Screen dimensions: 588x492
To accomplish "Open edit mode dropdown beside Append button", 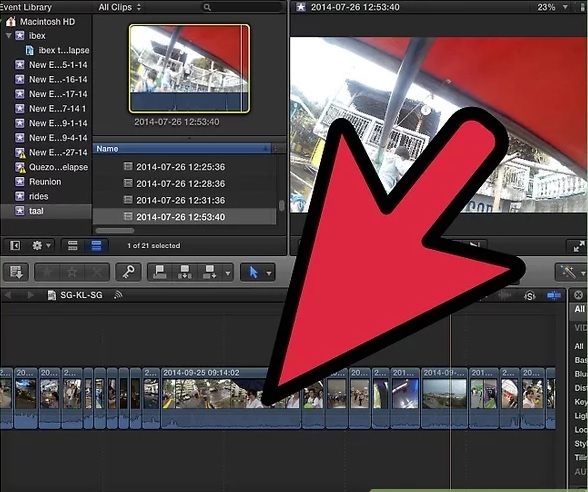I will pyautogui.click(x=228, y=273).
